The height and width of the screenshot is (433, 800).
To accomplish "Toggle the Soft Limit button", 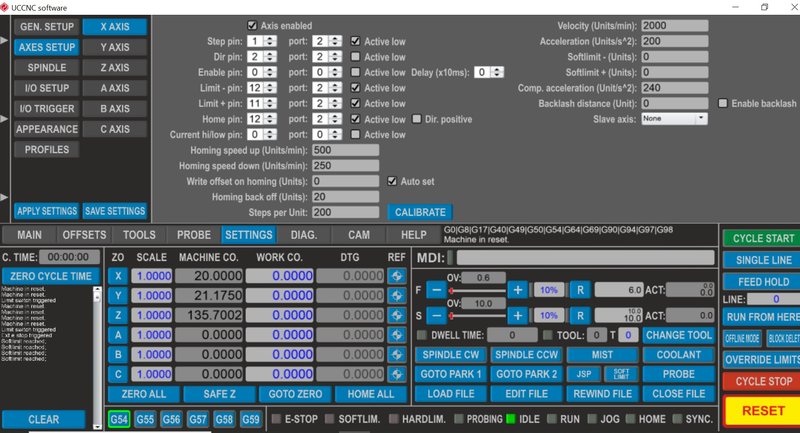I will 621,374.
